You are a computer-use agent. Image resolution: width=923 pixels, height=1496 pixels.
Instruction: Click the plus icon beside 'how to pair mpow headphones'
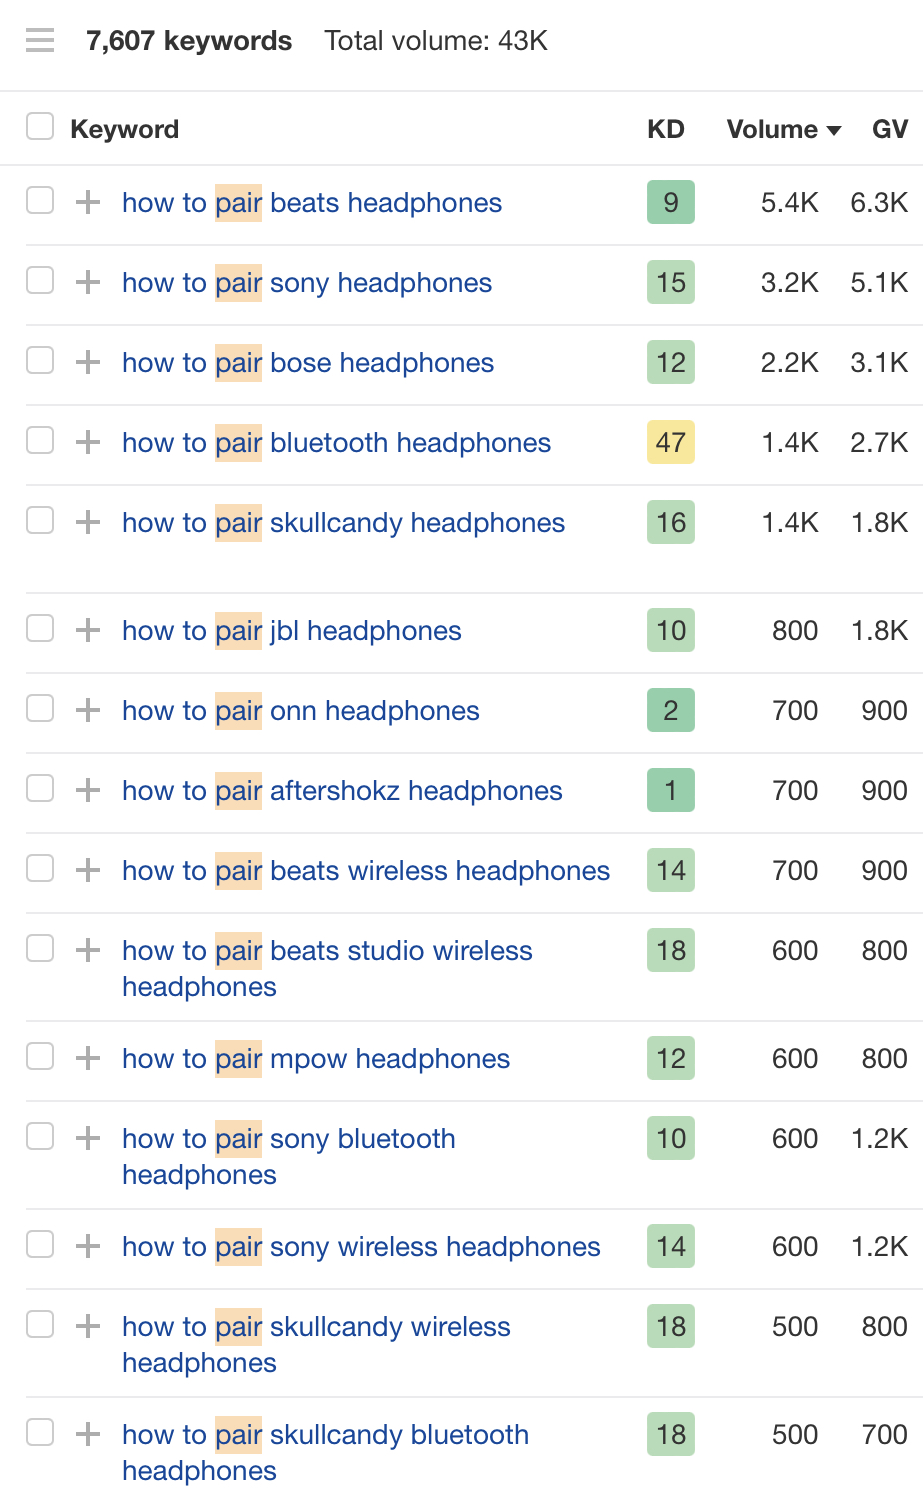coord(88,1058)
